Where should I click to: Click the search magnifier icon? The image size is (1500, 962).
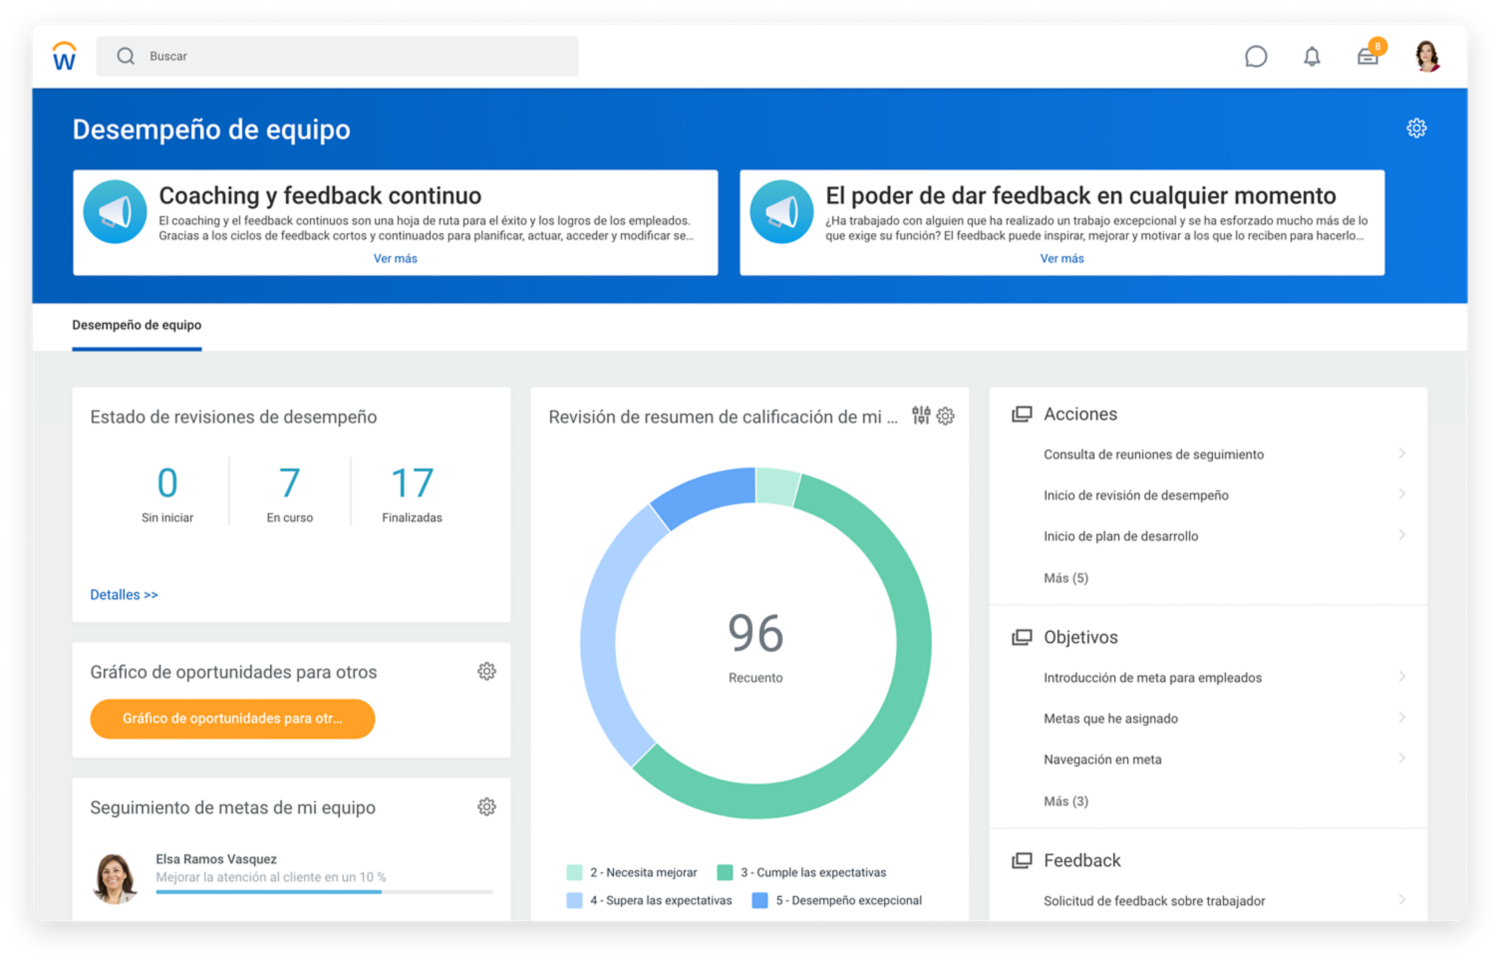125,56
